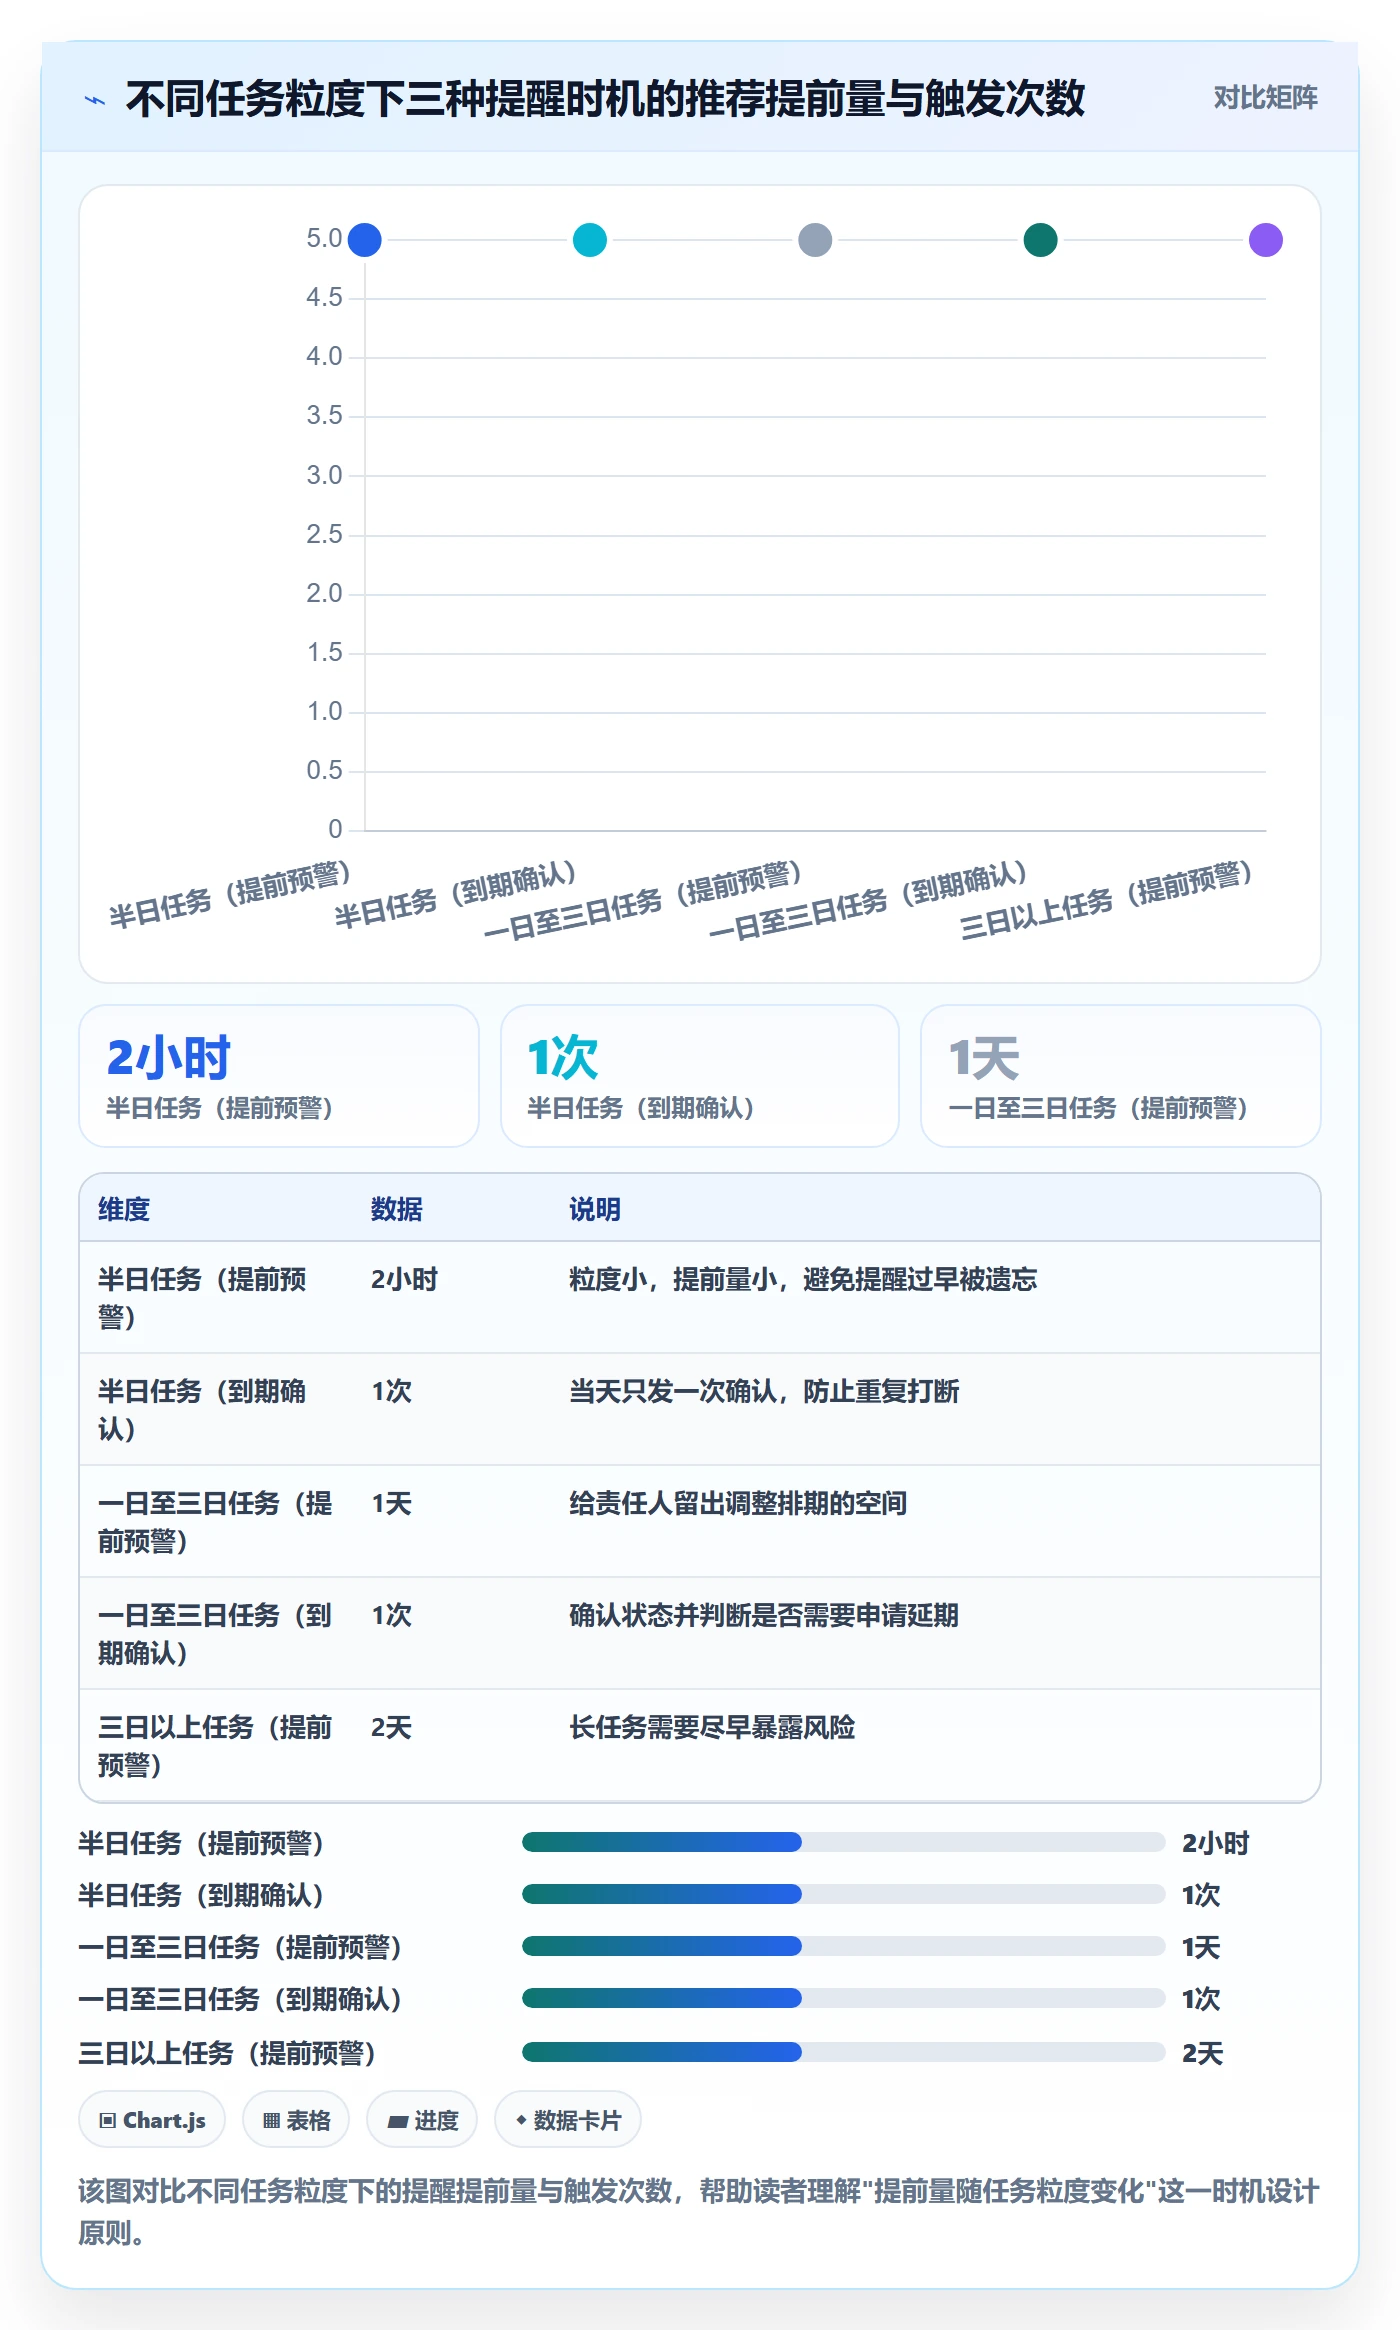Click the Chart.js tag chip
This screenshot has width=1400, height=2330.
click(x=152, y=2119)
